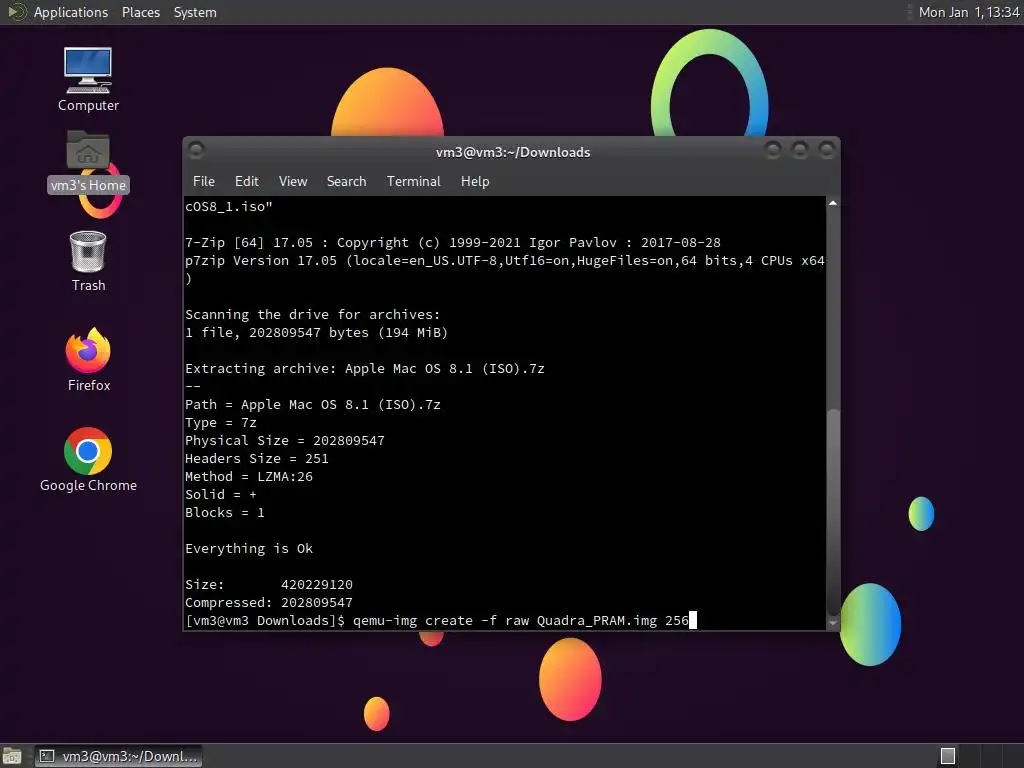
Task: Launch Google Chrome from the desktop
Action: pos(88,459)
